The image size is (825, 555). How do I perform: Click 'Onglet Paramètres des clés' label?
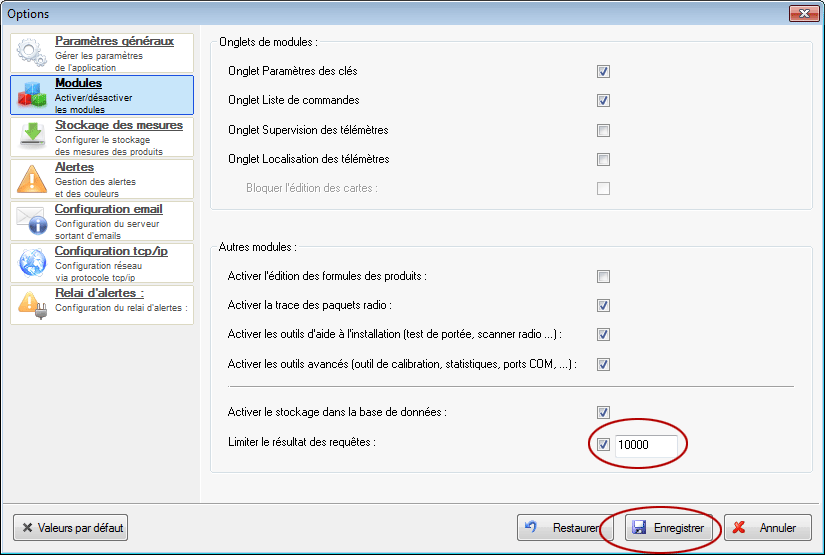(x=293, y=71)
